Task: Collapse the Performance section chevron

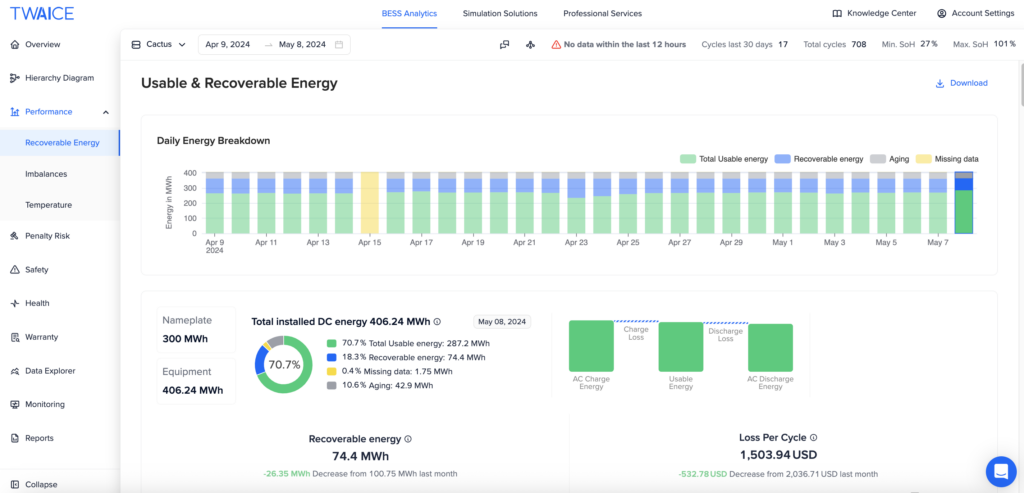Action: coord(106,112)
